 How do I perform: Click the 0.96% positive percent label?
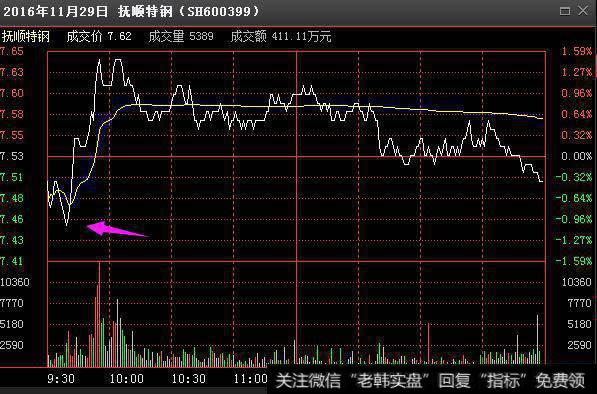click(x=576, y=93)
